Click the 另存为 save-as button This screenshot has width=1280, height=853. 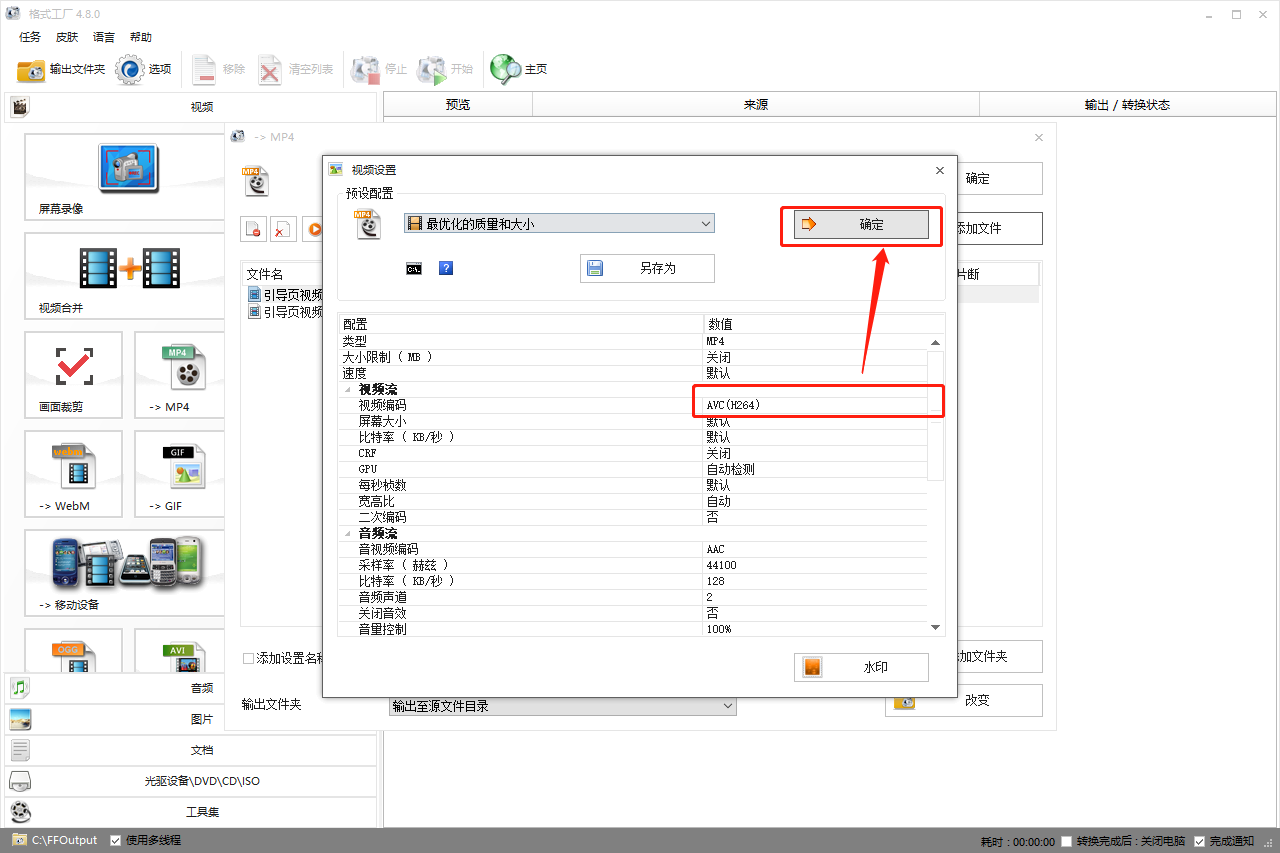pos(647,268)
